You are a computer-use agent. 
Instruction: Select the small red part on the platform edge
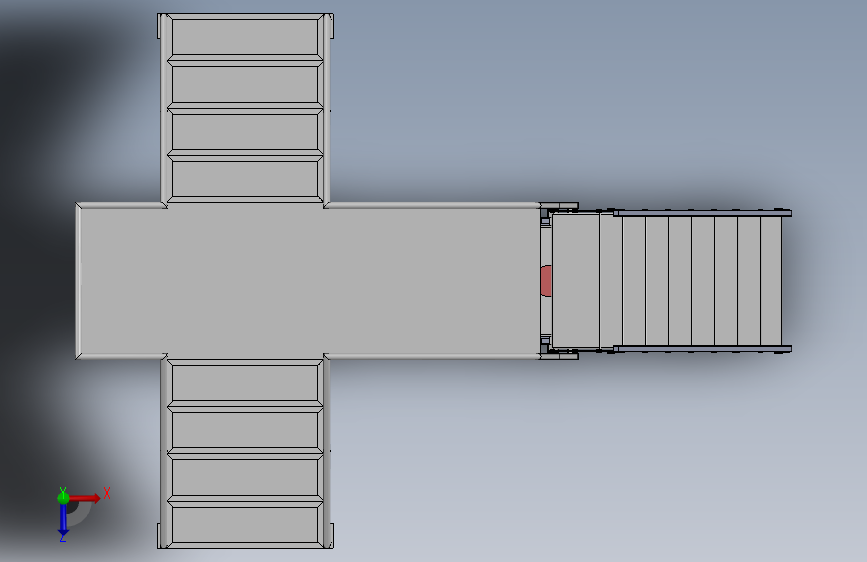tap(546, 281)
